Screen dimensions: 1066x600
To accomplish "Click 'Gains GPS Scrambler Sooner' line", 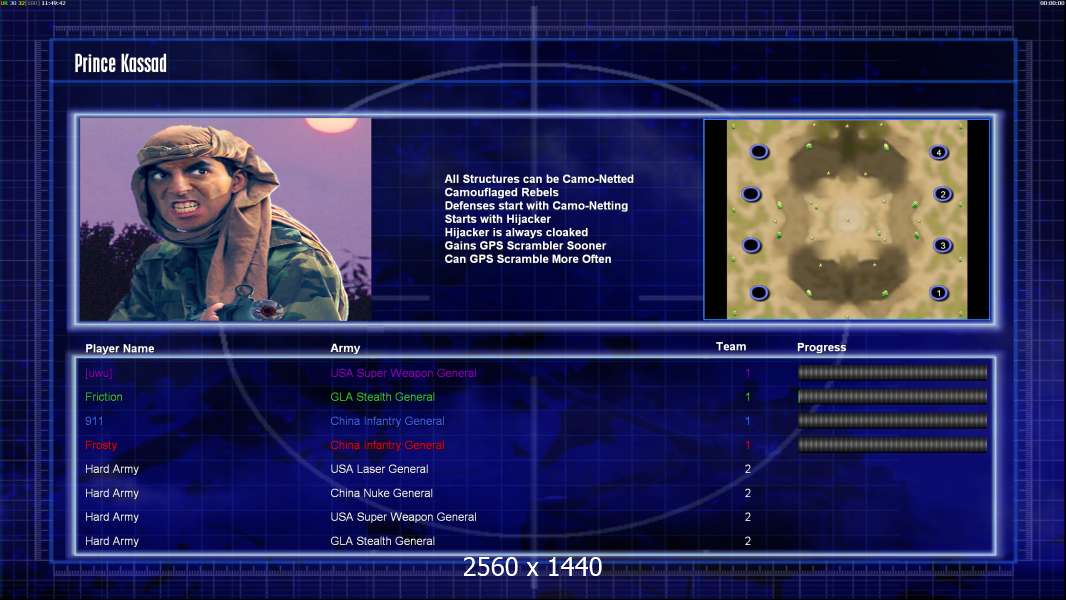I will point(526,245).
